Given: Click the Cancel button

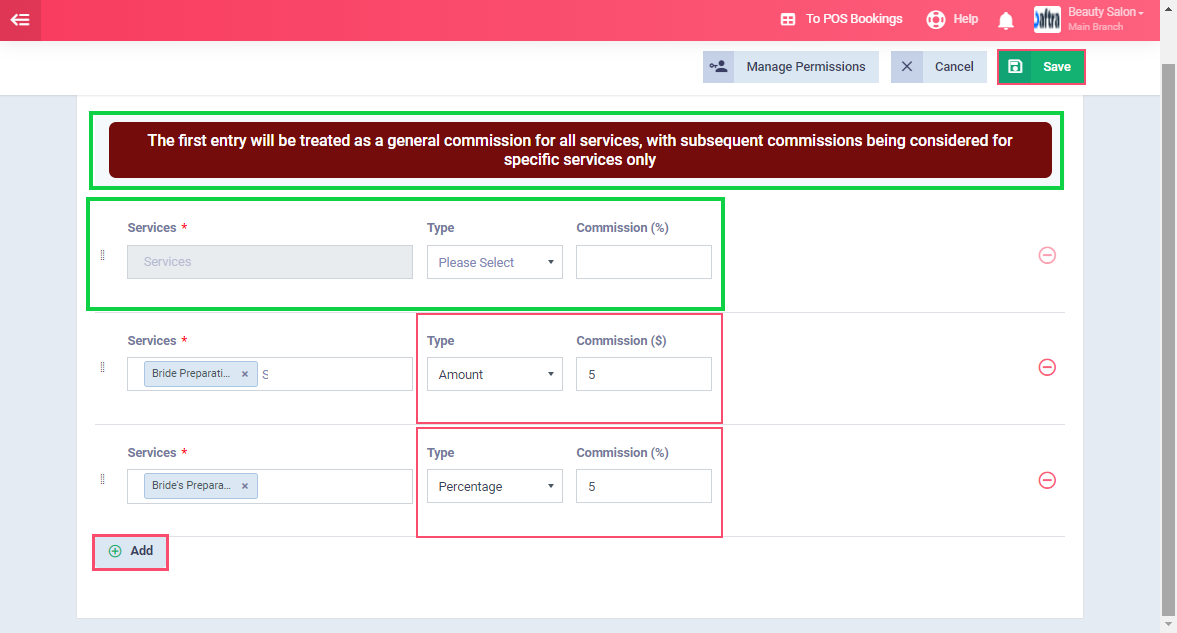Looking at the screenshot, I should [938, 67].
